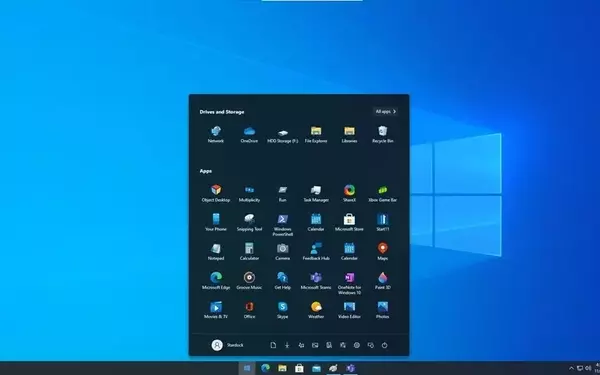
Task: Open Skype from Apps
Action: 282,310
